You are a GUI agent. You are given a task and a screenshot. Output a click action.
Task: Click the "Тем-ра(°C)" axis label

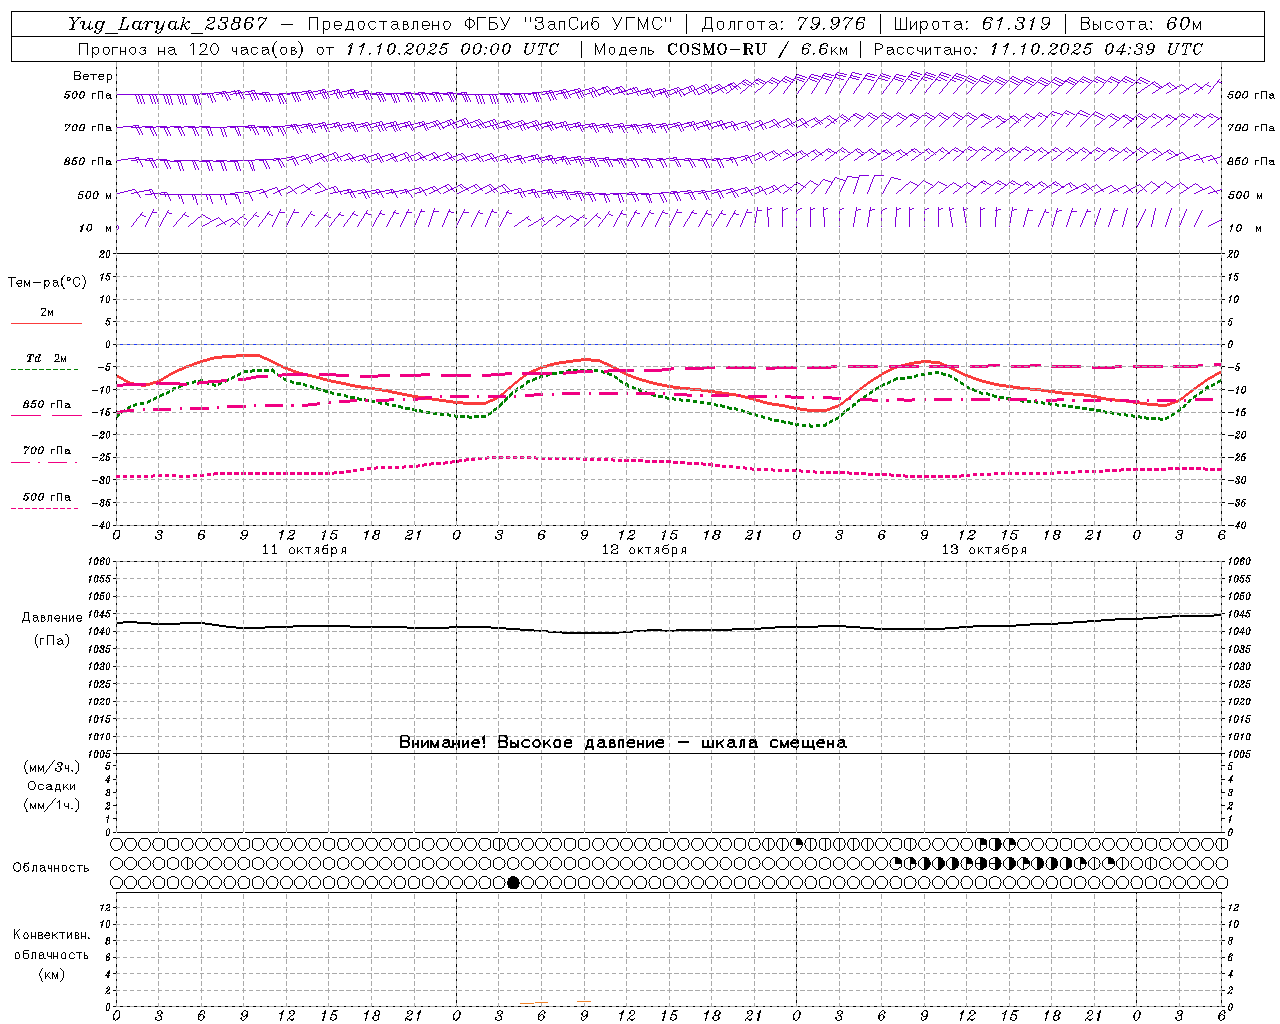pyautogui.click(x=47, y=283)
